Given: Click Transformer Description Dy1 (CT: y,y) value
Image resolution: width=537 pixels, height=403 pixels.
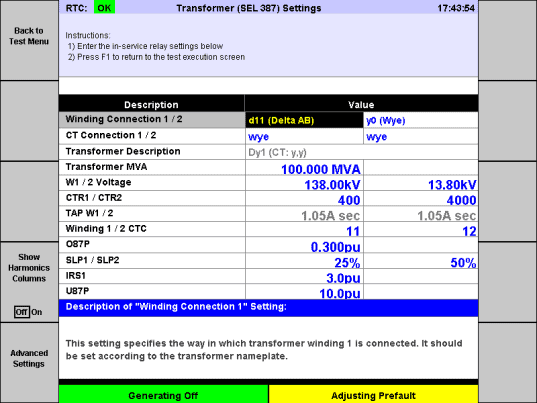Looking at the screenshot, I should [362, 152].
